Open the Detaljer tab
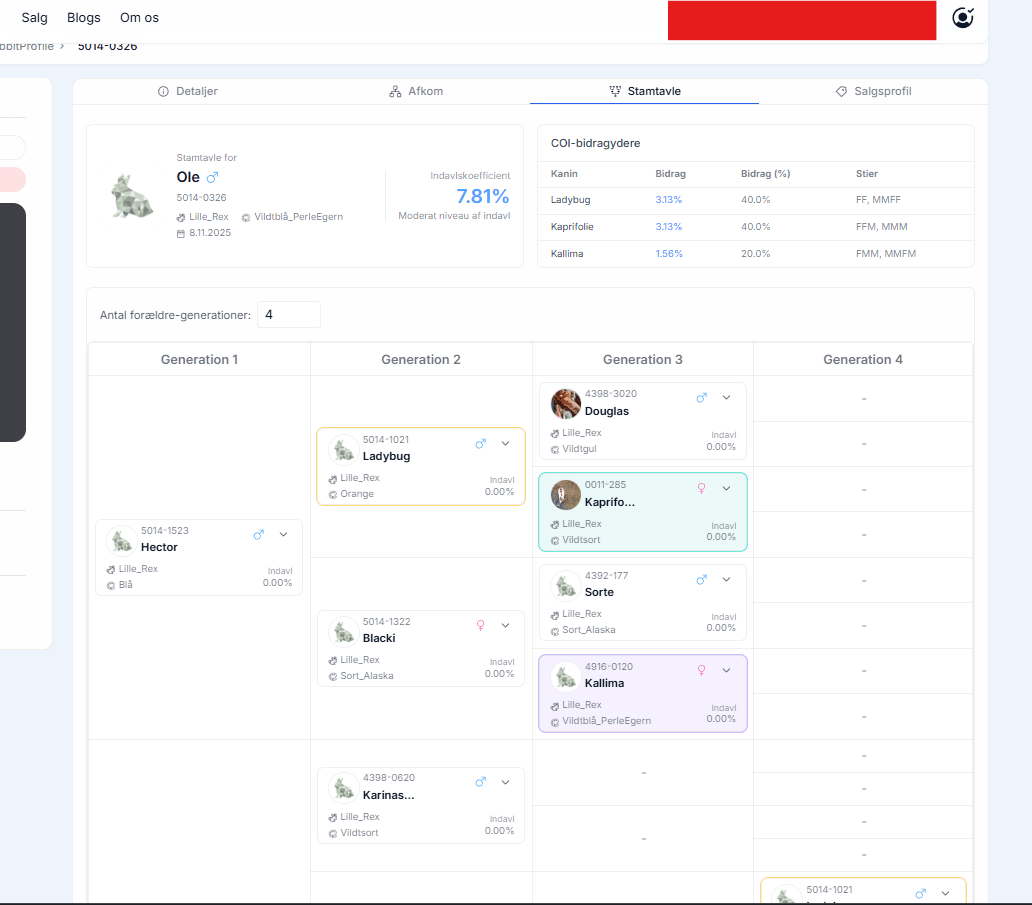This screenshot has width=1032, height=905. click(x=188, y=91)
